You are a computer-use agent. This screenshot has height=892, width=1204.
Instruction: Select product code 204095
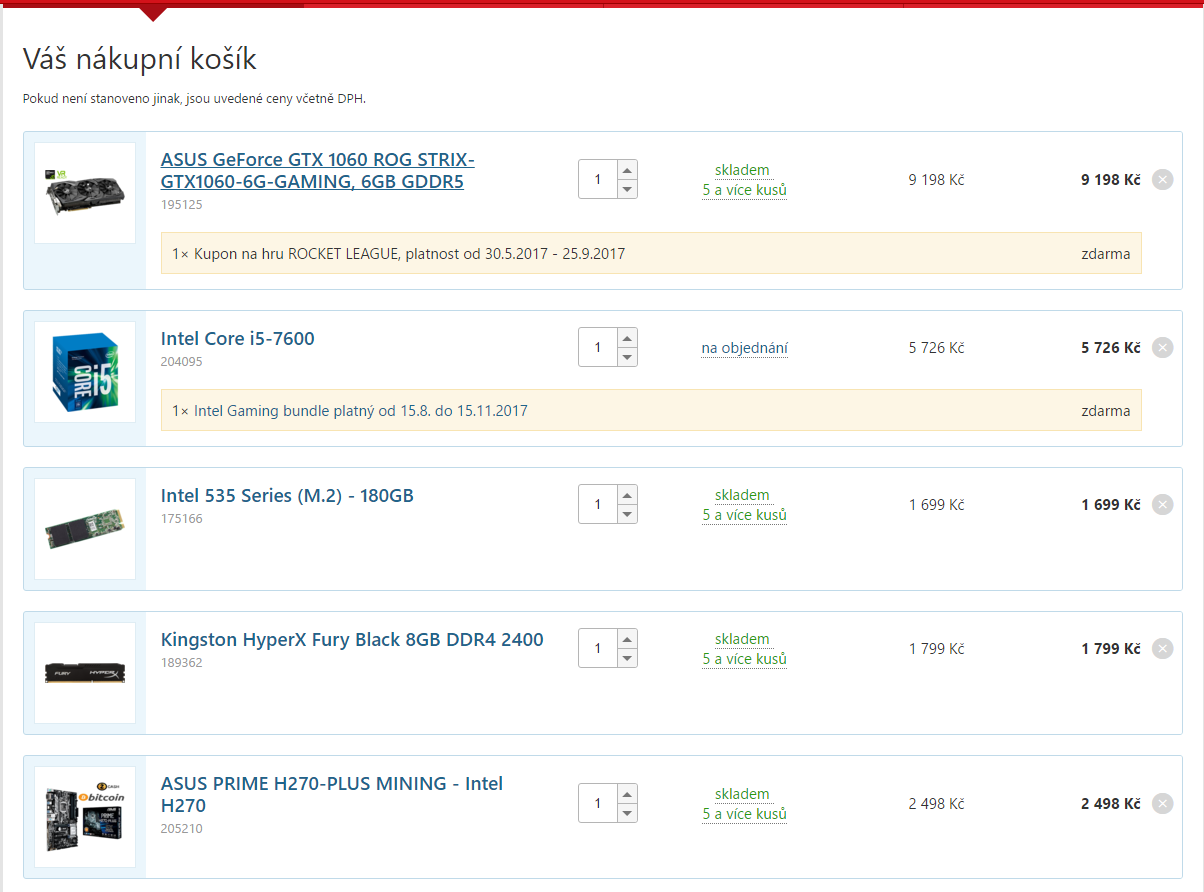[181, 362]
